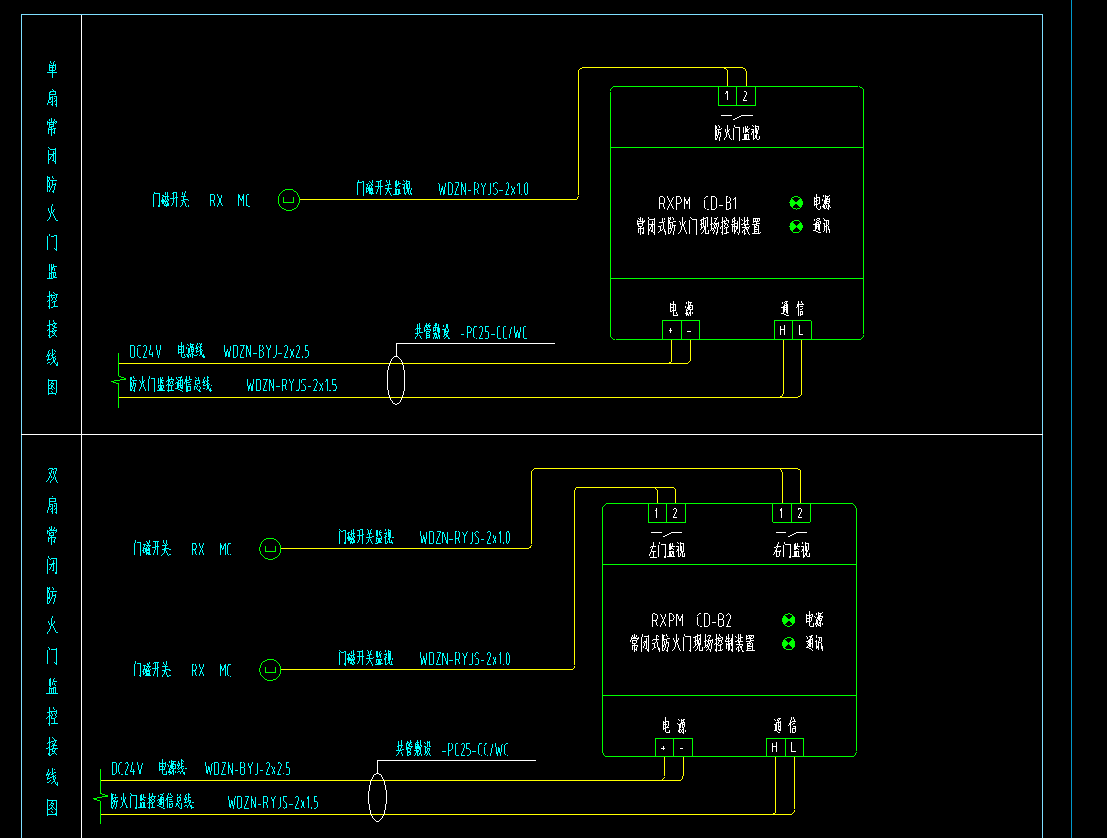
Task: Select the conduit ellipse symbol in the double-door diagram
Action: tap(378, 797)
